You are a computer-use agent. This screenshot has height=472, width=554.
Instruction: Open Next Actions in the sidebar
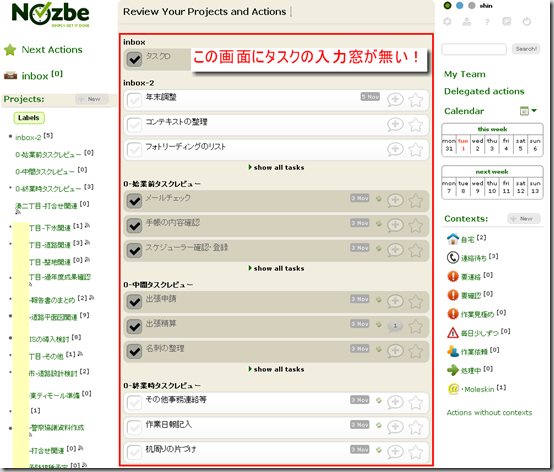(x=52, y=49)
